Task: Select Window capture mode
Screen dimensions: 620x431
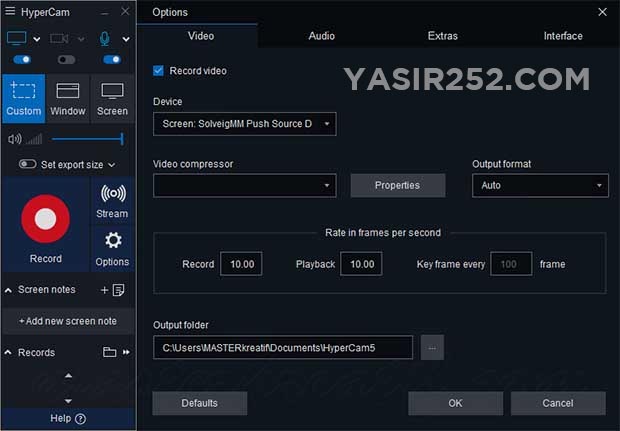Action: [68, 98]
